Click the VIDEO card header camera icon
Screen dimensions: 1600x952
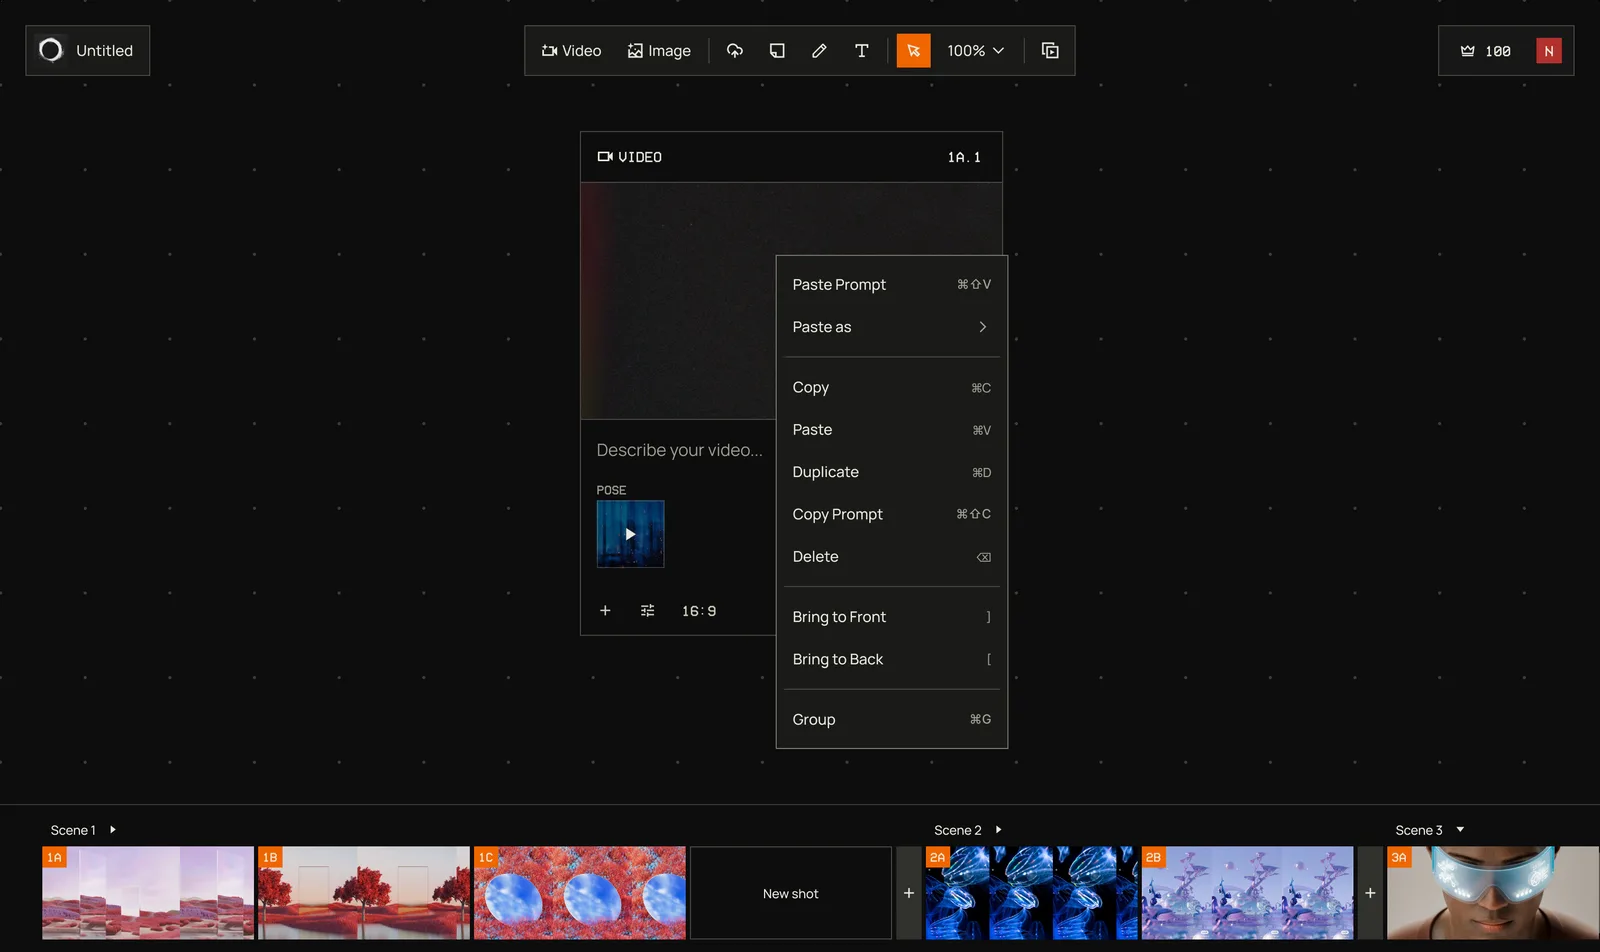pos(605,157)
